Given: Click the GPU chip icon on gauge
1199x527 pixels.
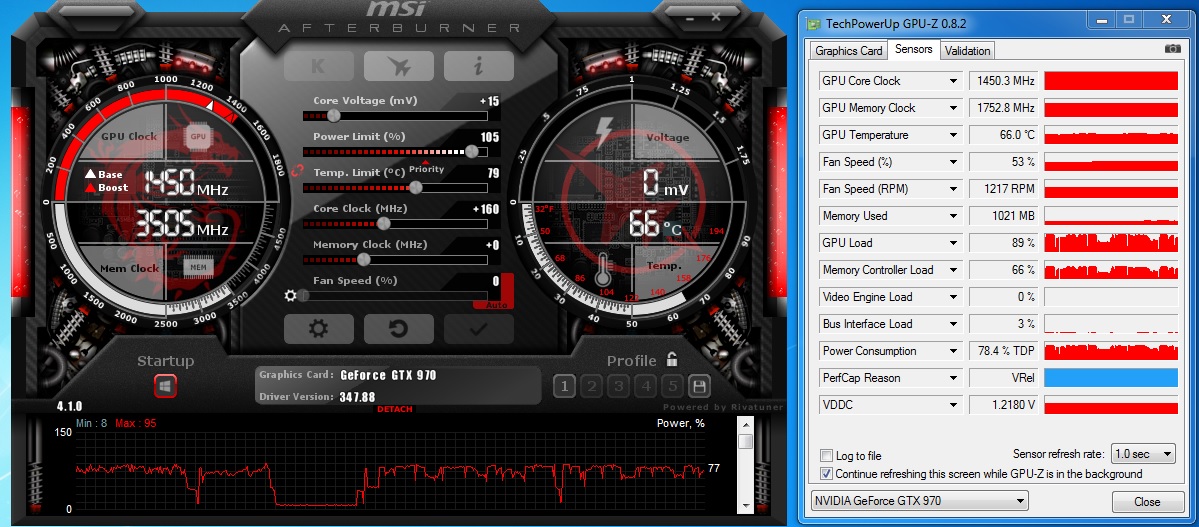Looking at the screenshot, I should tap(198, 136).
